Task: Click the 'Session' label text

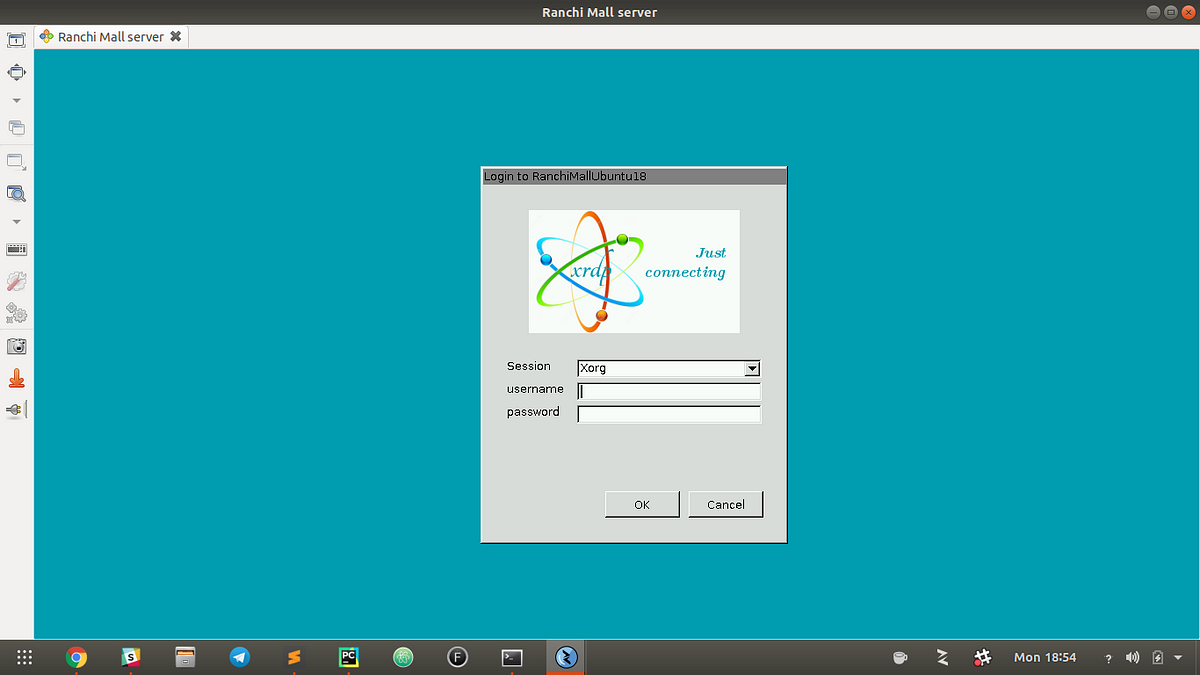Action: tap(529, 366)
